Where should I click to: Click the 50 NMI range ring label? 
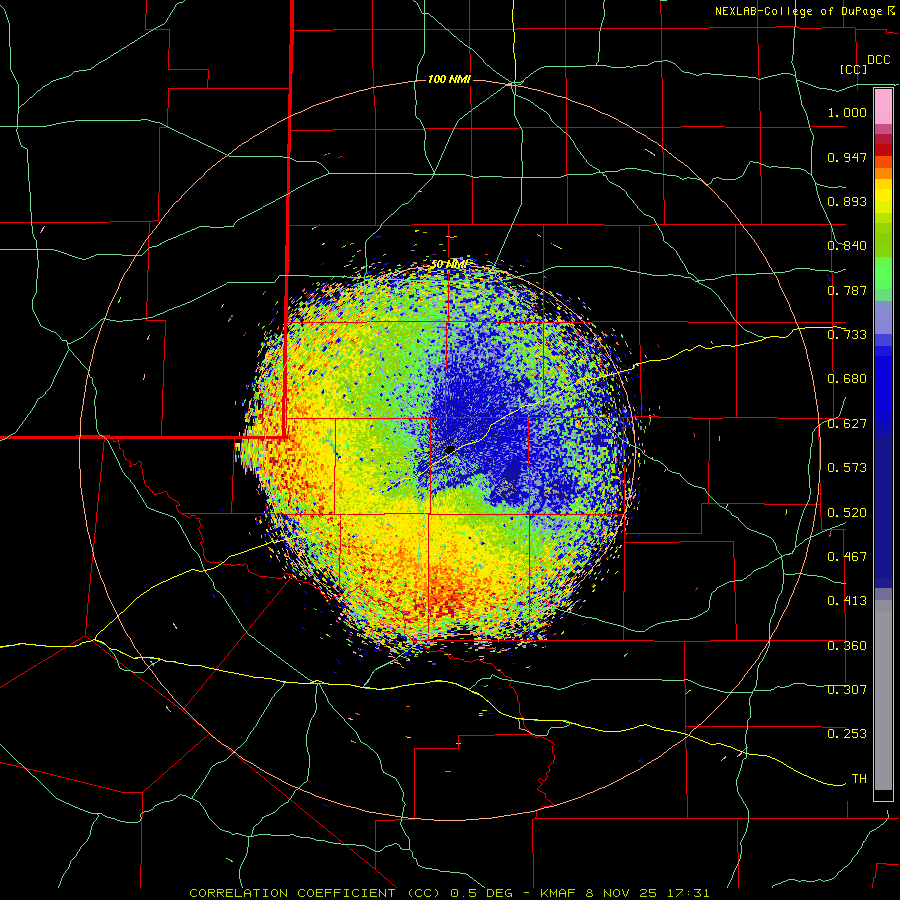coord(449,264)
